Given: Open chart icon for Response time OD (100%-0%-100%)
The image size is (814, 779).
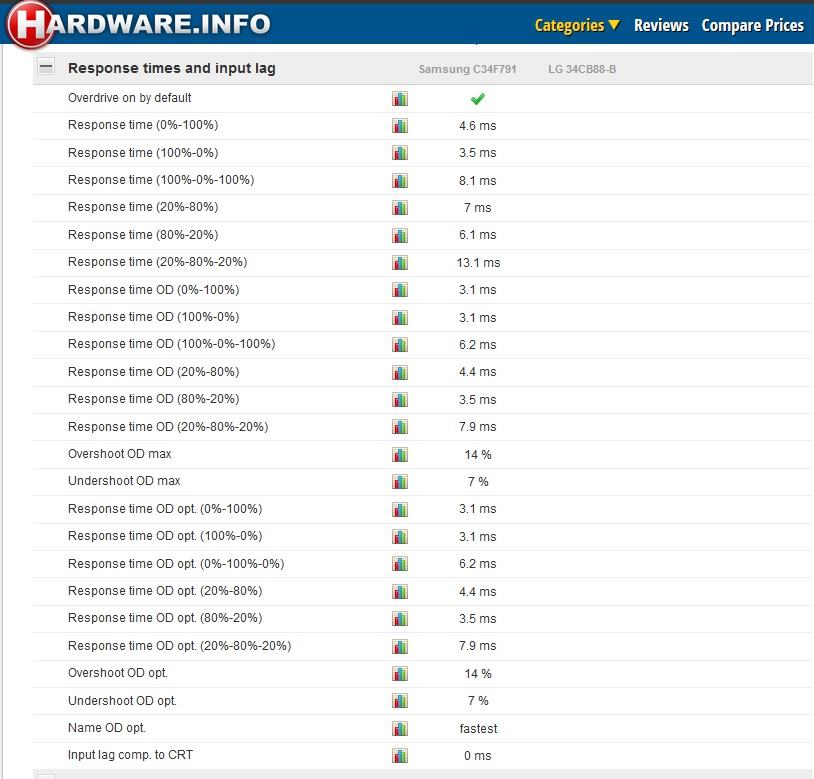Looking at the screenshot, I should 400,345.
